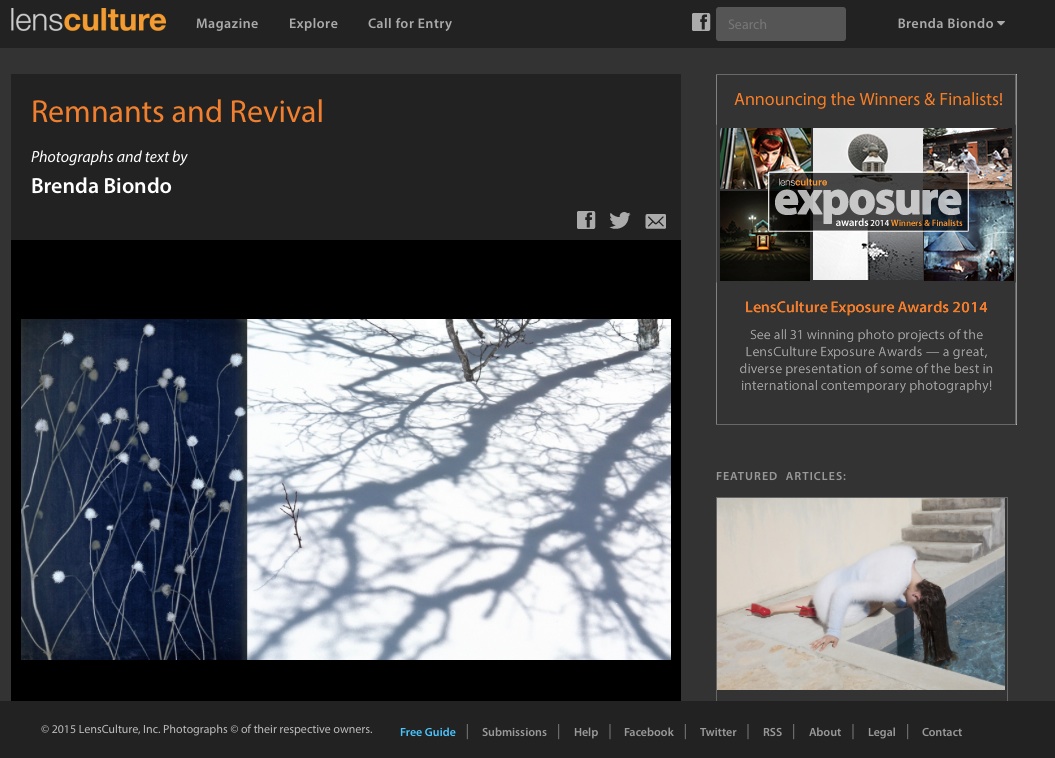Click the Photographs and text by caption
The width and height of the screenshot is (1055, 758).
pos(109,157)
